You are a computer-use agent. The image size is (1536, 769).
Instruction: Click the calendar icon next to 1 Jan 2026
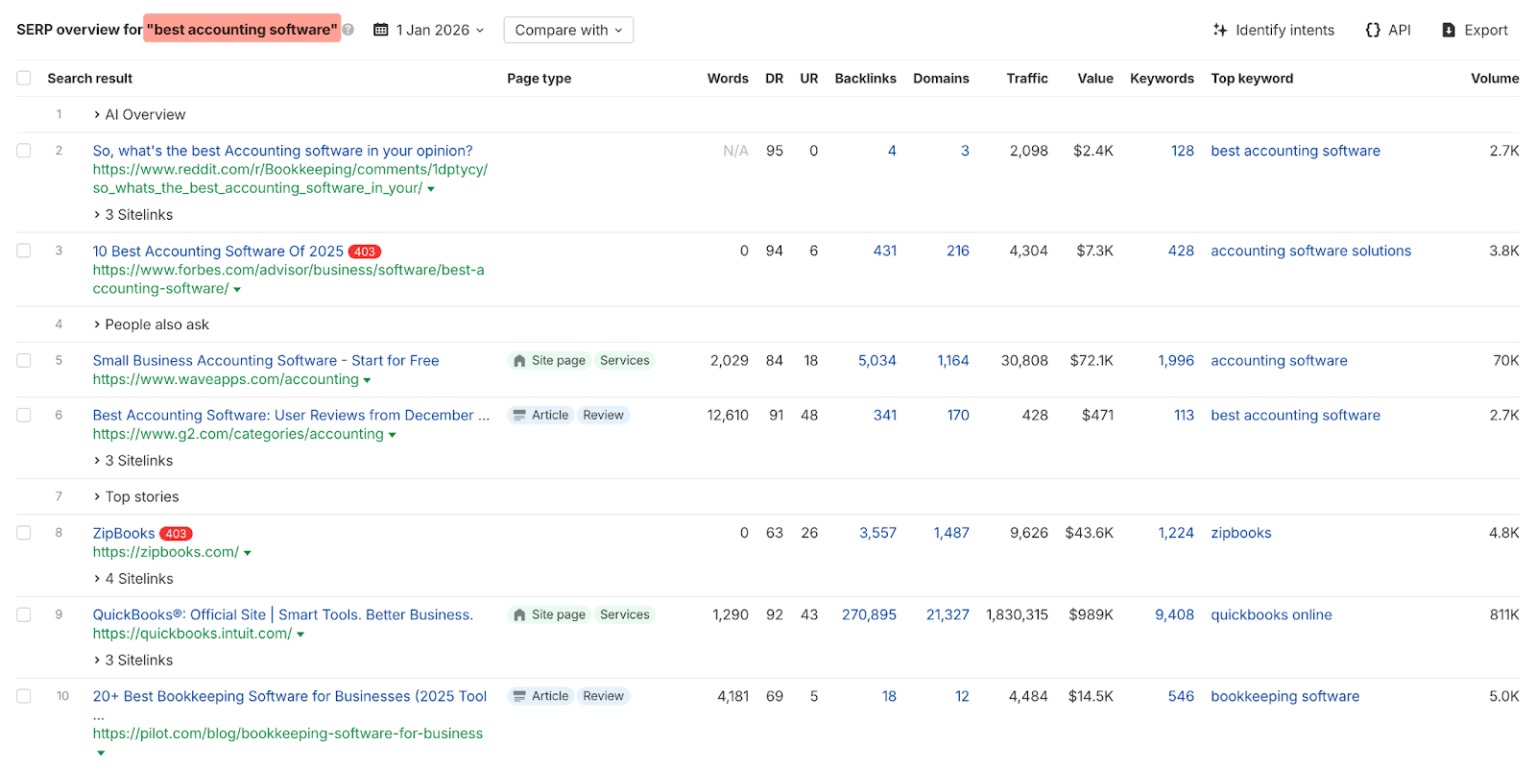coord(380,30)
